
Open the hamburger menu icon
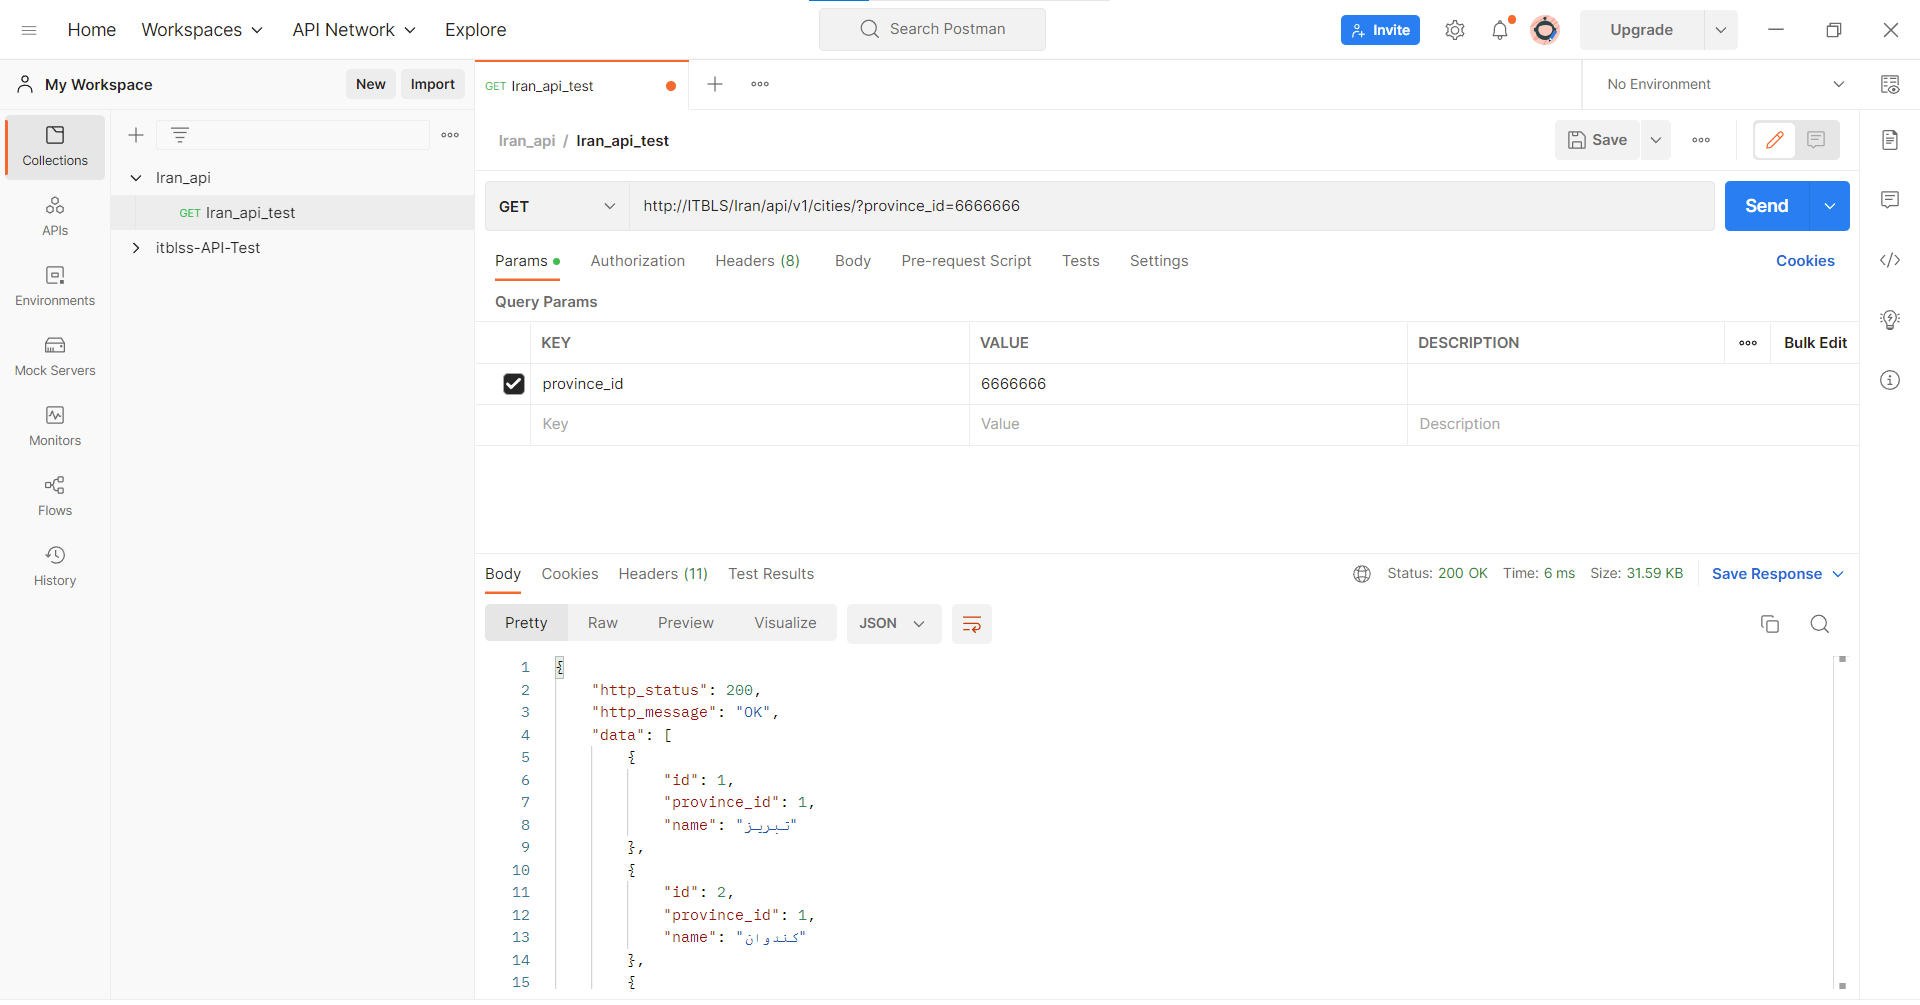coord(29,30)
